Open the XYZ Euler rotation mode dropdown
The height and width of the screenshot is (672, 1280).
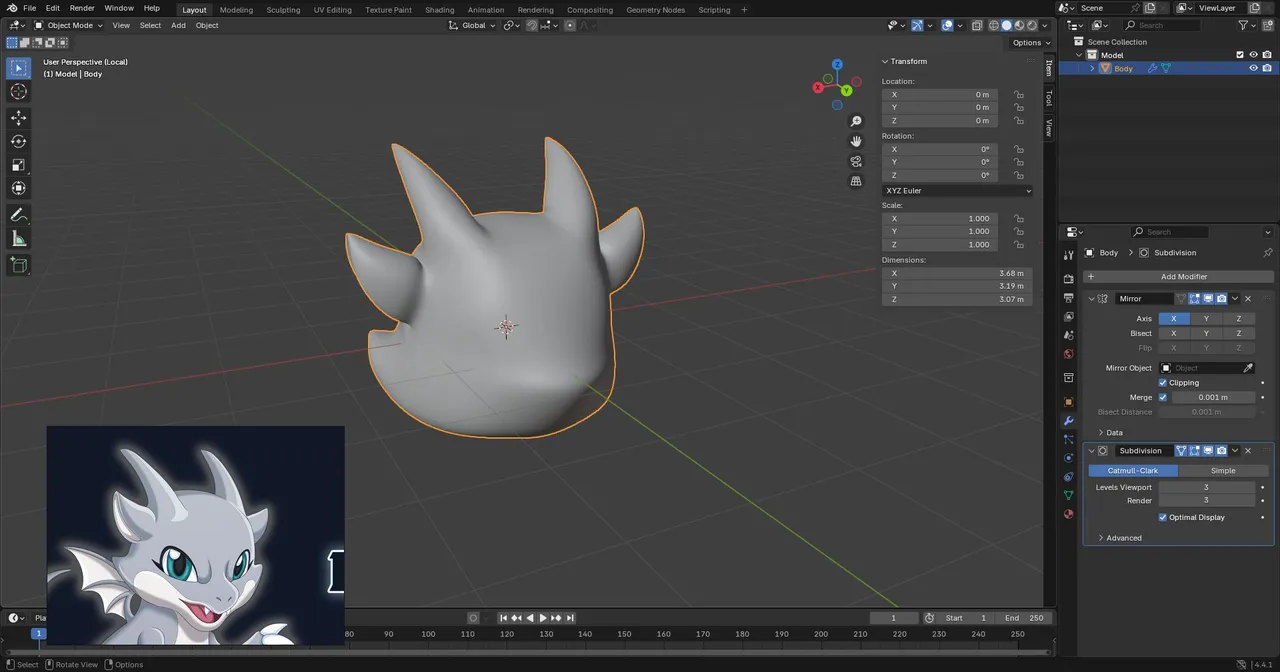pos(957,190)
